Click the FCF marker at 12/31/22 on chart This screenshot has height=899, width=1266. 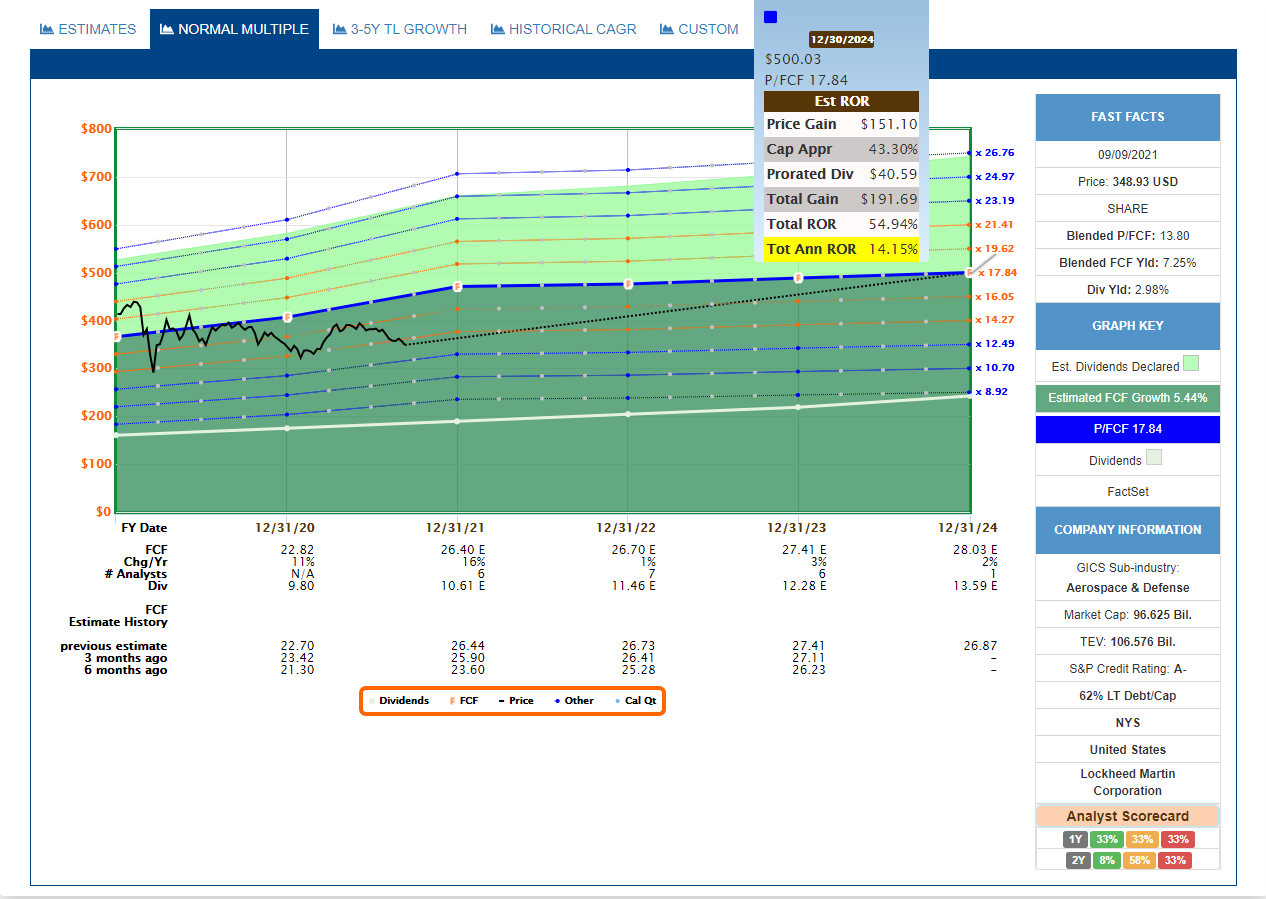(628, 284)
